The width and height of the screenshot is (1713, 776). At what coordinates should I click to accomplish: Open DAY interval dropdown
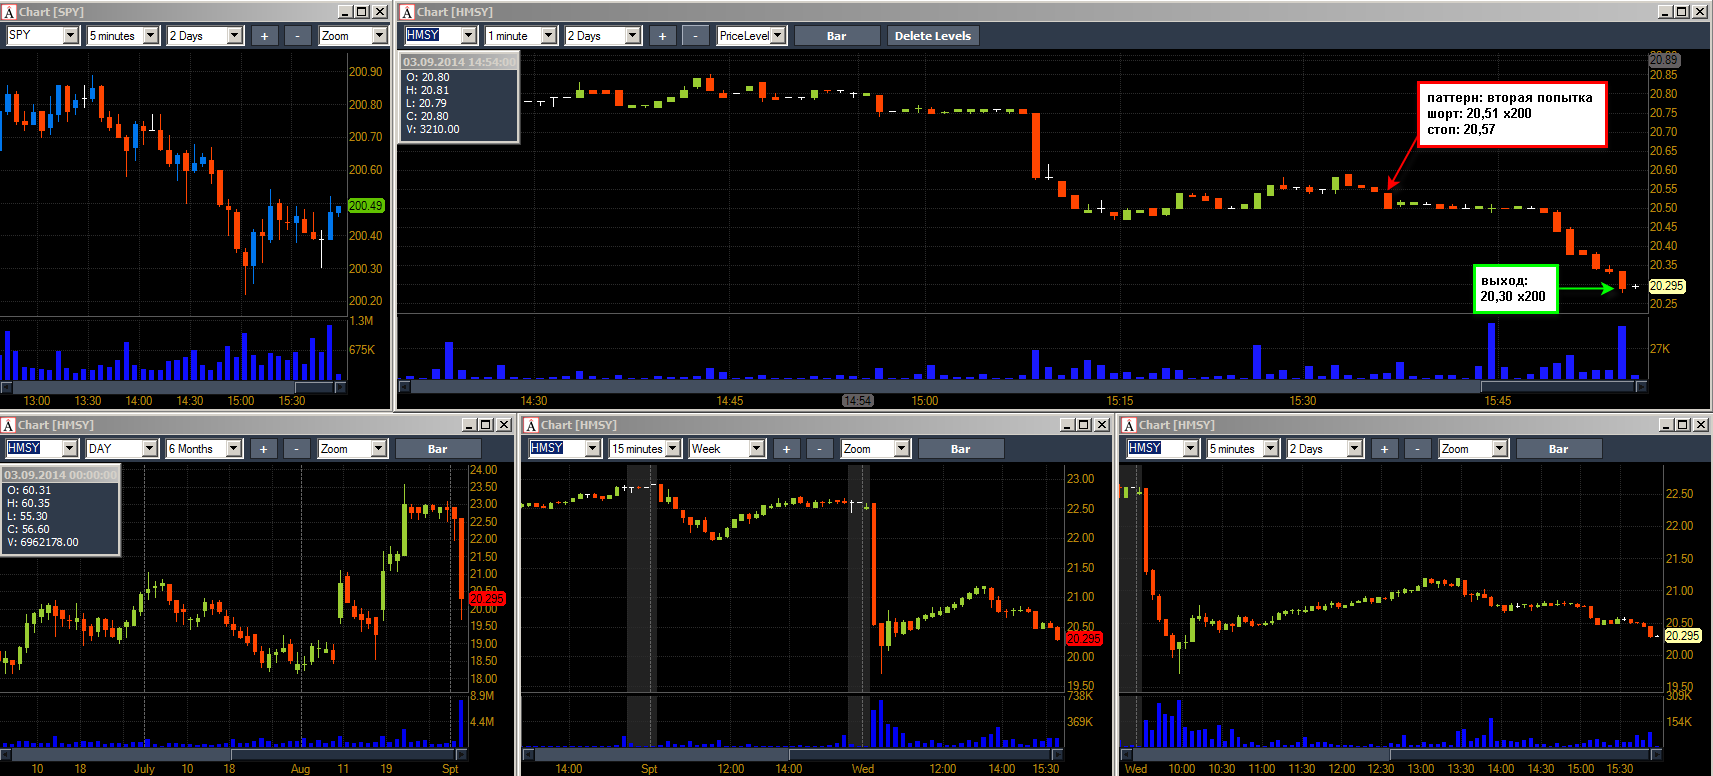(x=150, y=449)
